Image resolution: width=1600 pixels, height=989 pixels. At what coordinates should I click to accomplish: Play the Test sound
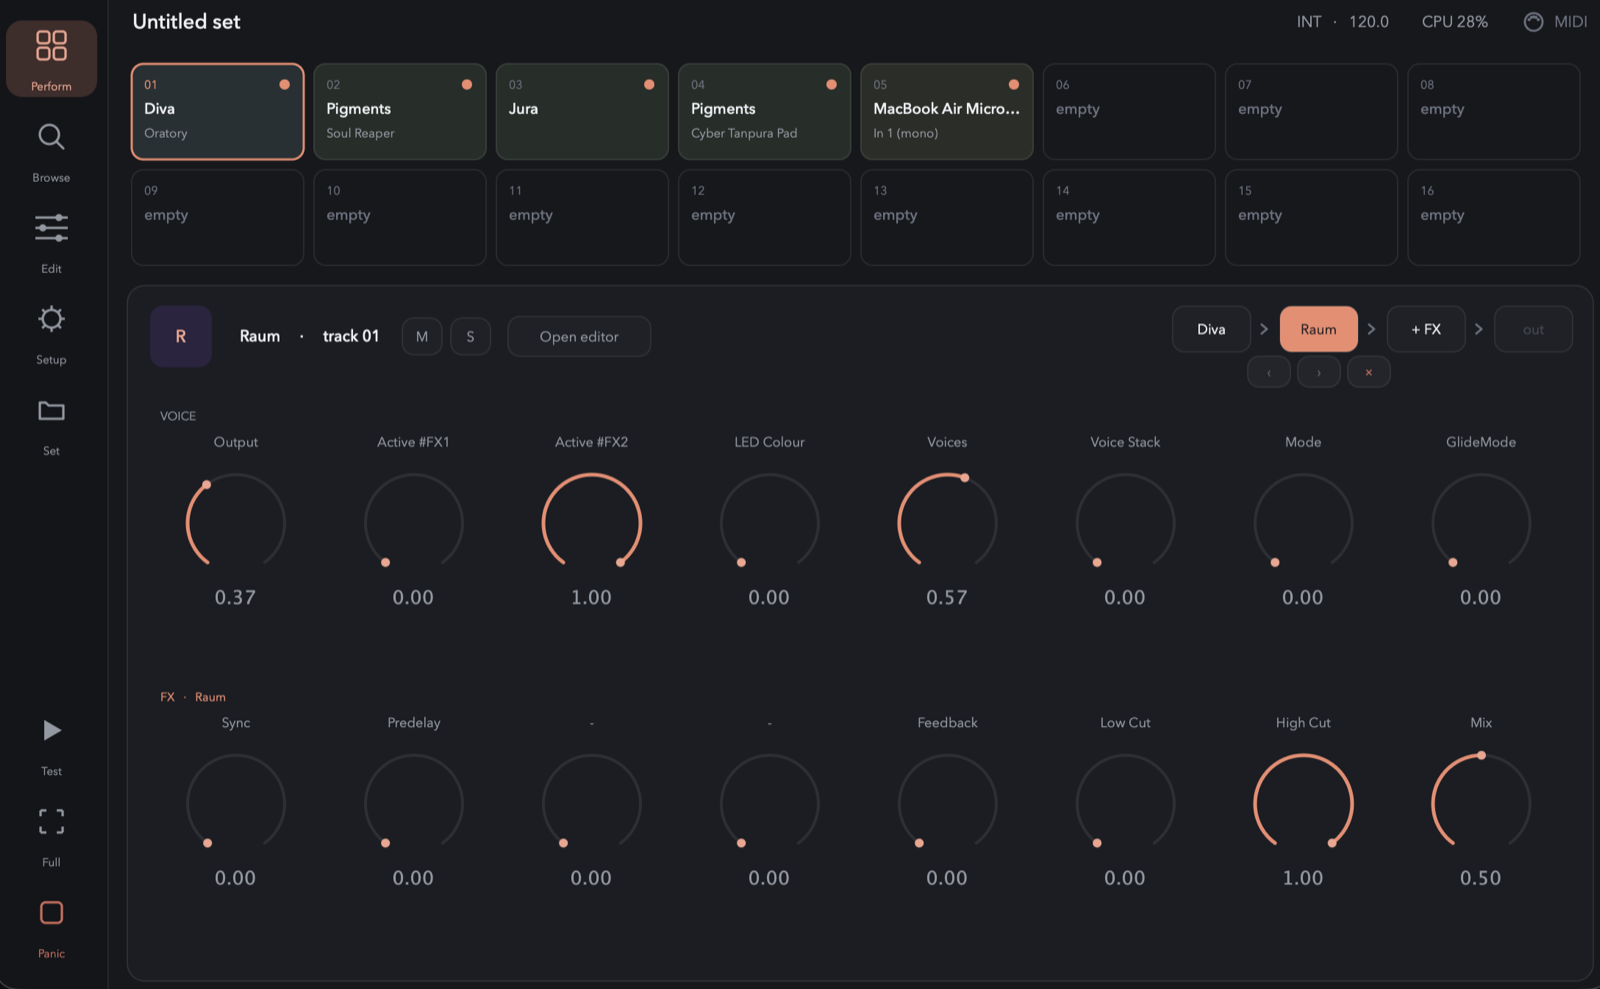click(x=51, y=746)
